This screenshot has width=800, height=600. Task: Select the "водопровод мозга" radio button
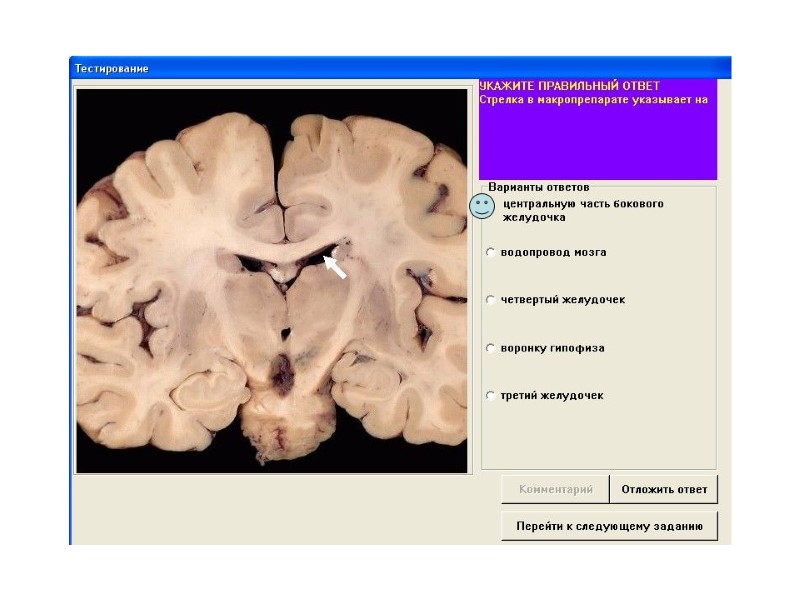click(x=490, y=252)
